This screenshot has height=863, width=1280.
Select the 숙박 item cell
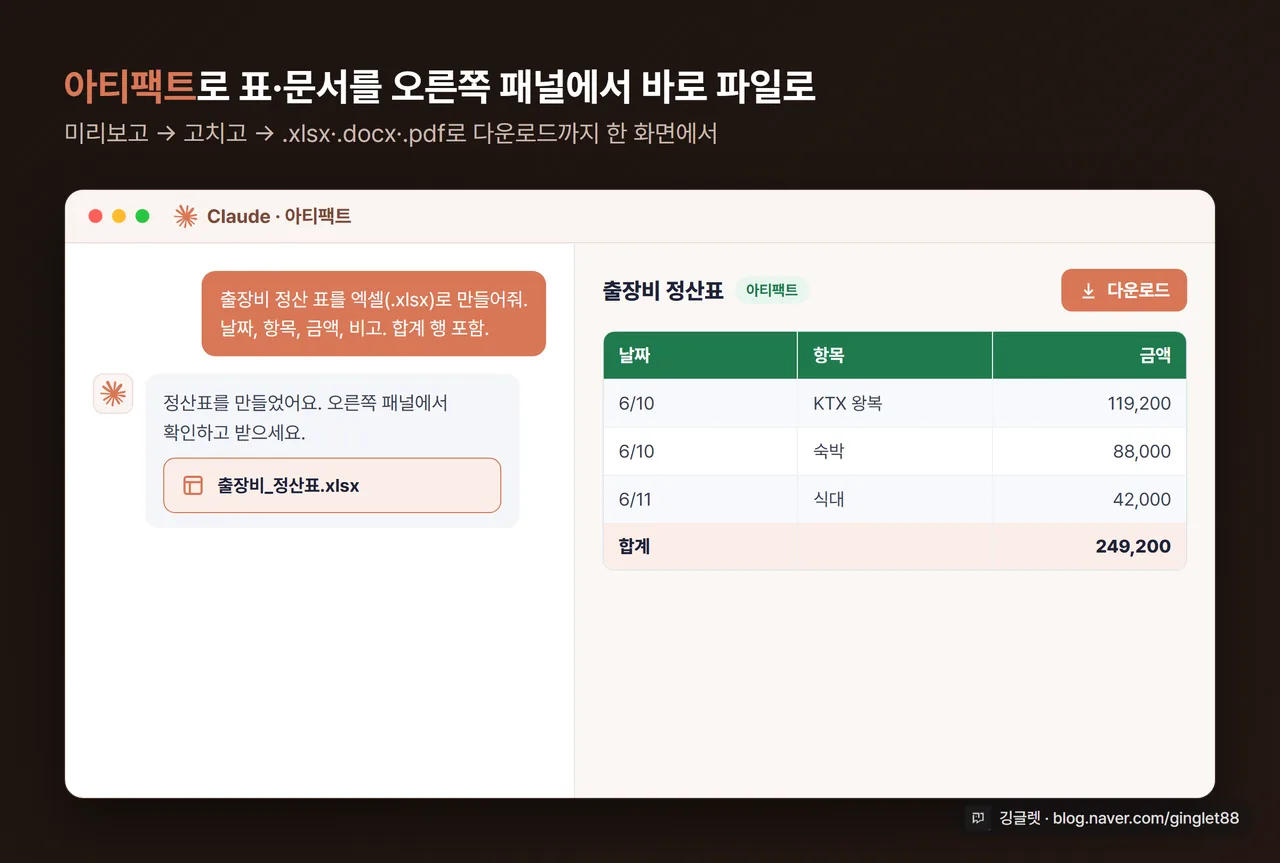pyautogui.click(x=895, y=452)
